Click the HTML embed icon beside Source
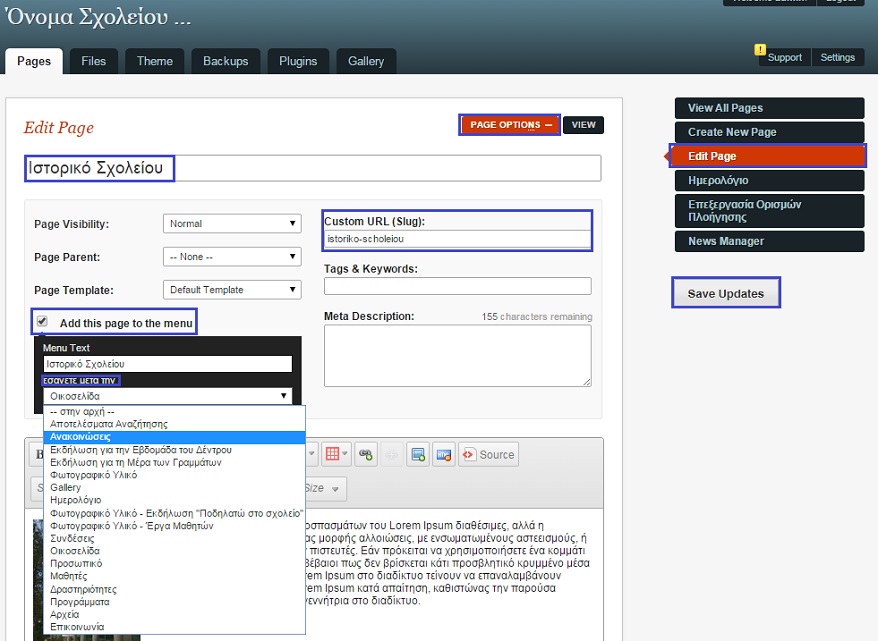Viewport: 878px width, 641px height. point(443,454)
